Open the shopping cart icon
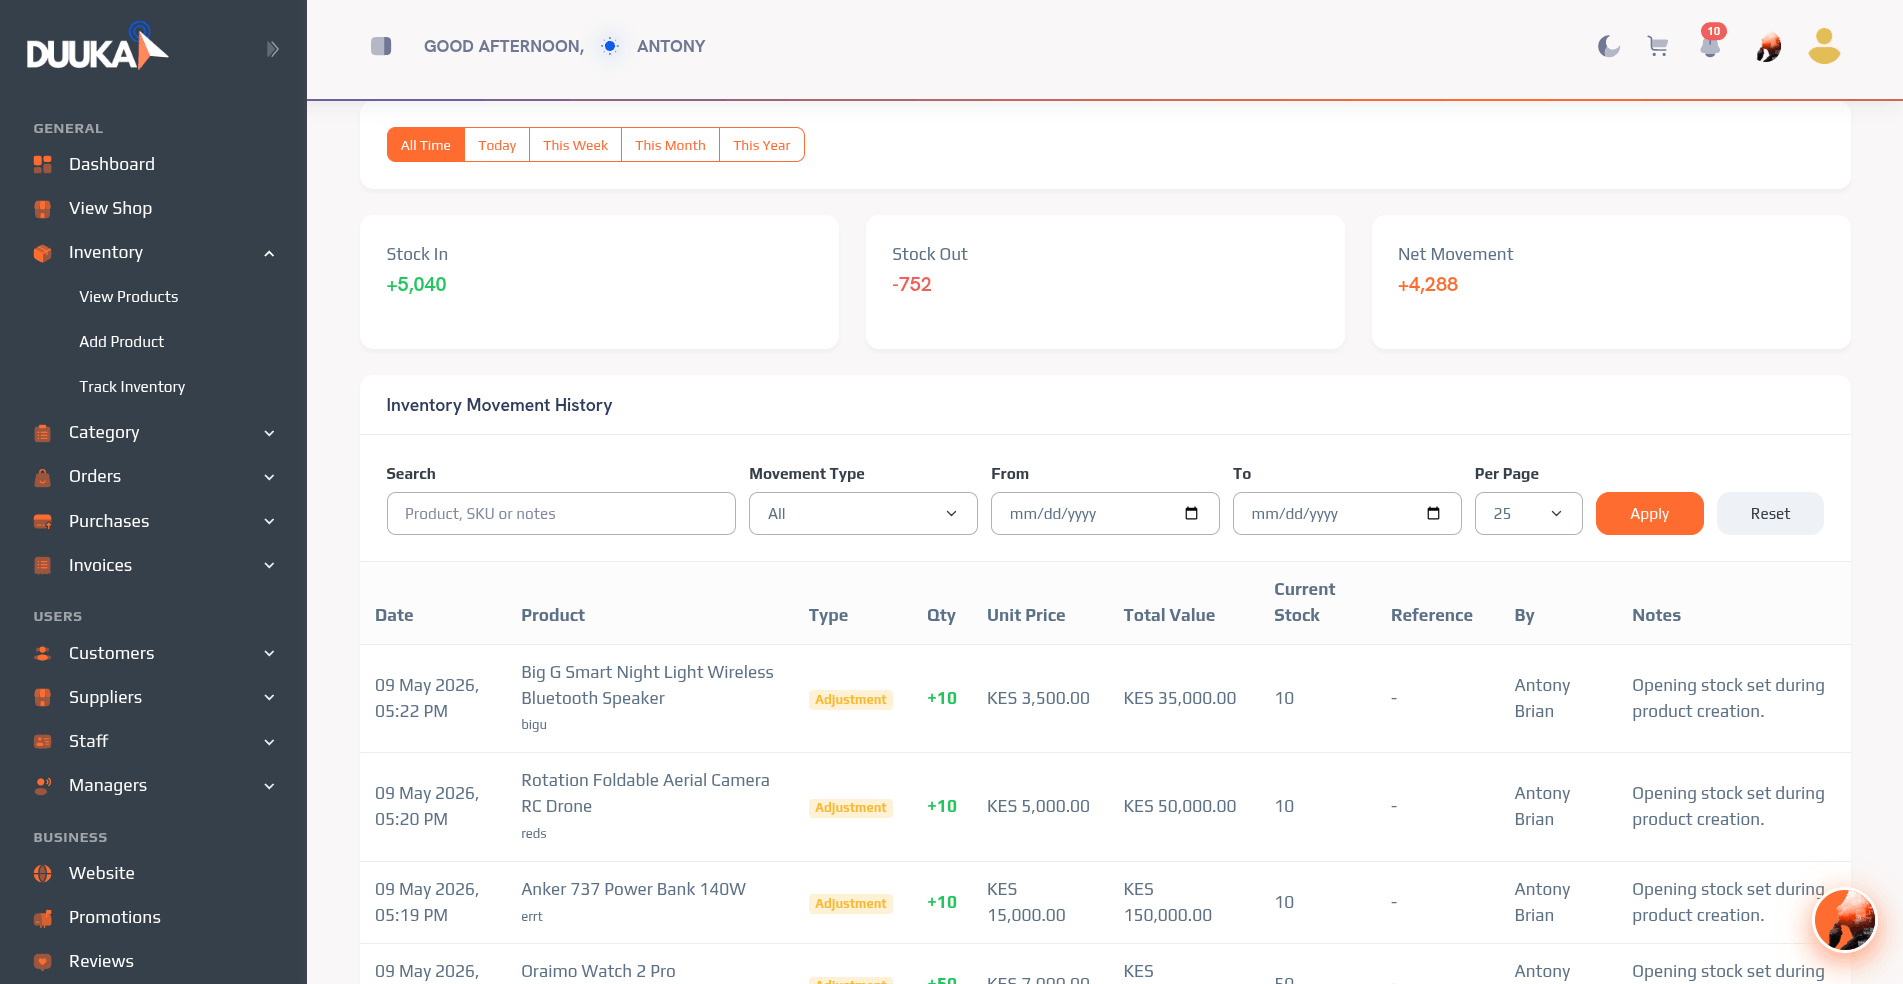 1658,46
